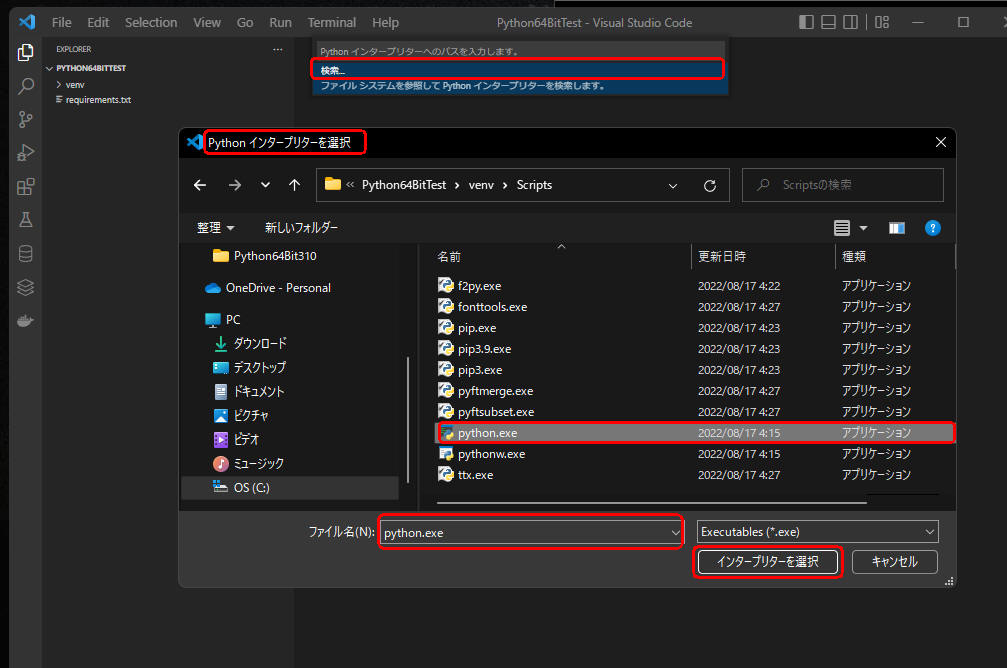Open the Extensions view

coord(26,186)
